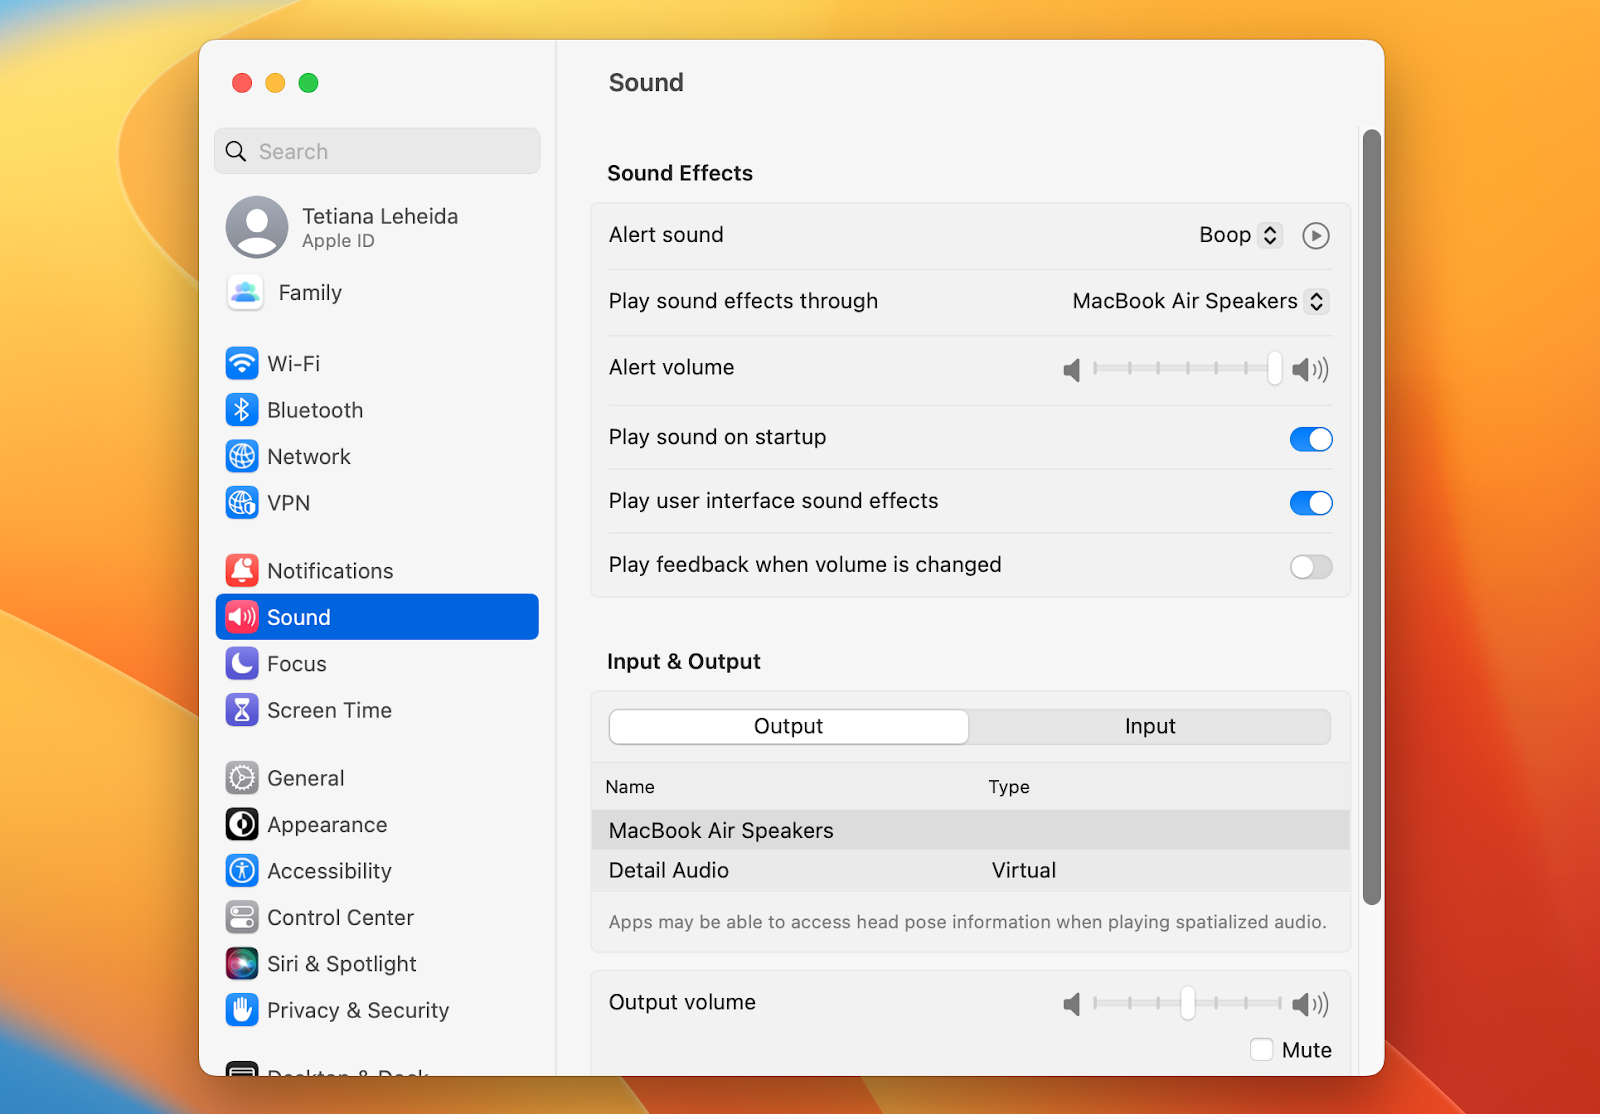This screenshot has width=1600, height=1114.
Task: Click loud speaker icon beside Output volume
Action: 1310,1004
